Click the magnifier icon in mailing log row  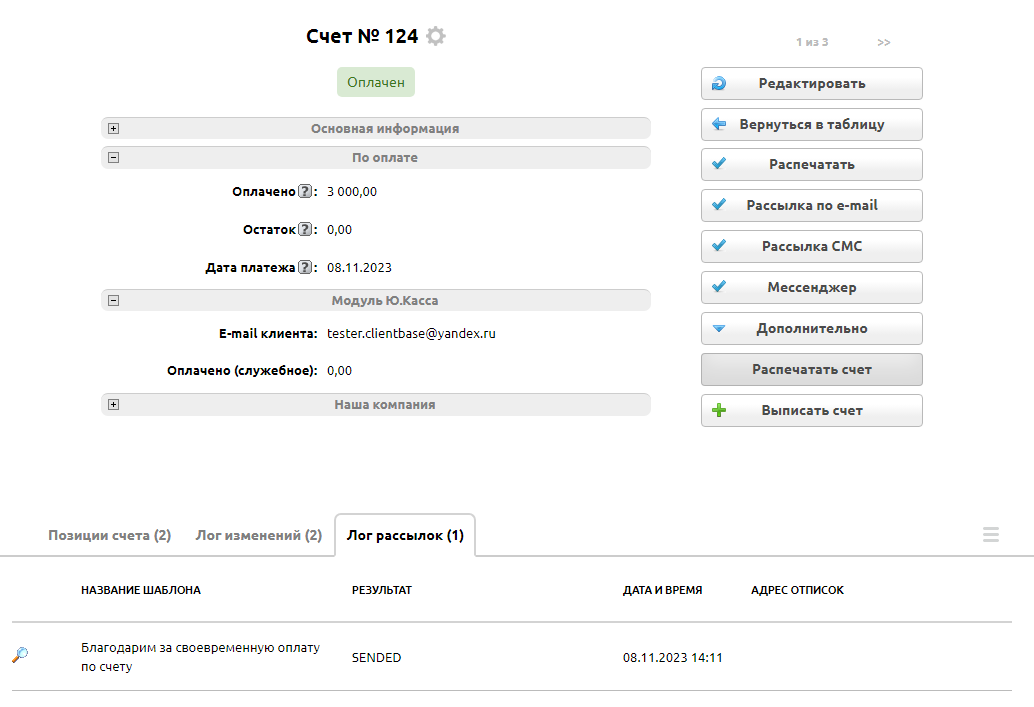pyautogui.click(x=20, y=655)
